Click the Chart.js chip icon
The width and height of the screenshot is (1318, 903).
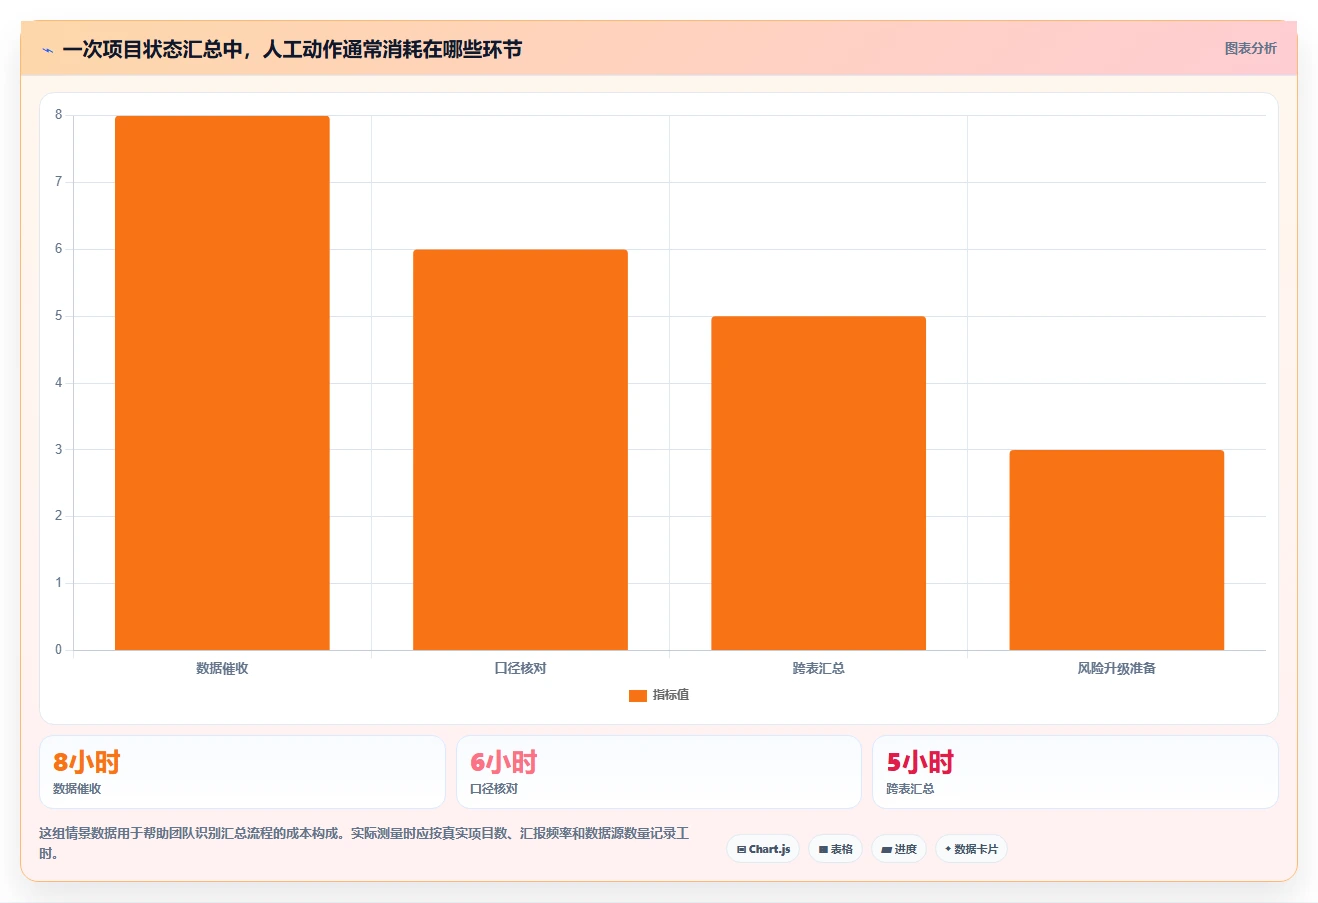tap(741, 849)
